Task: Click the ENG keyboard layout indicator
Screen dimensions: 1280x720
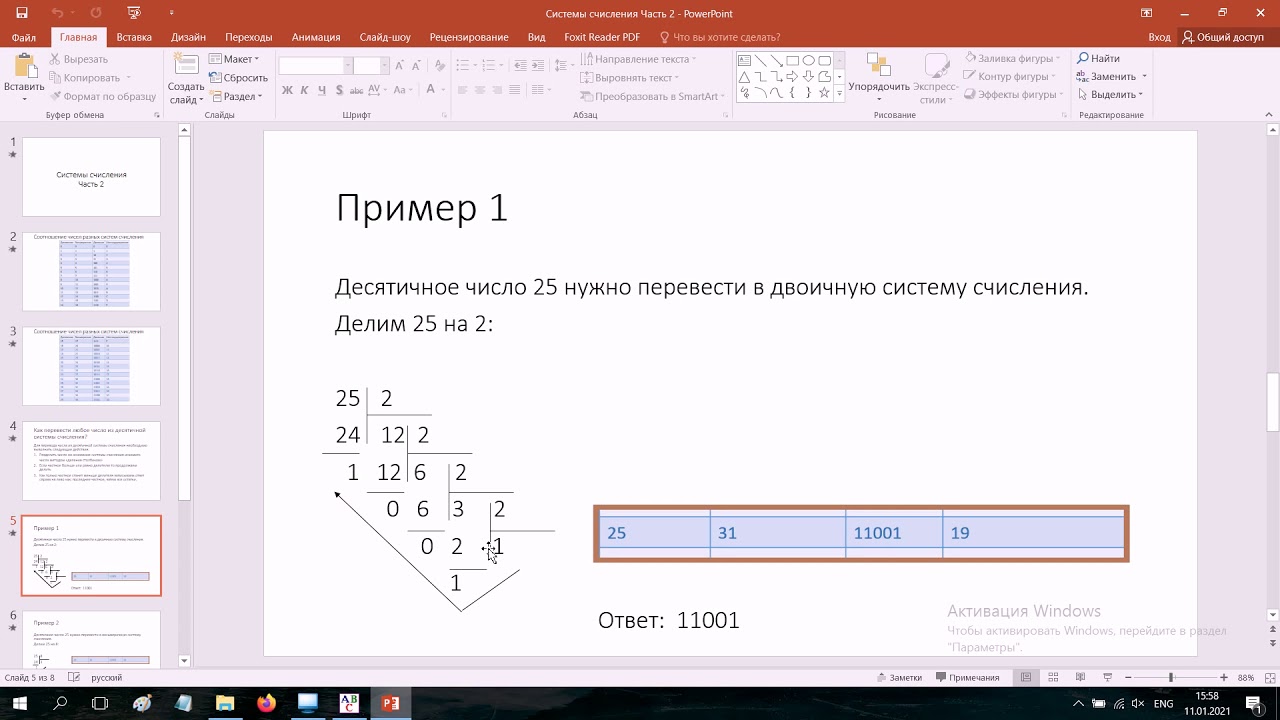Action: (1163, 704)
